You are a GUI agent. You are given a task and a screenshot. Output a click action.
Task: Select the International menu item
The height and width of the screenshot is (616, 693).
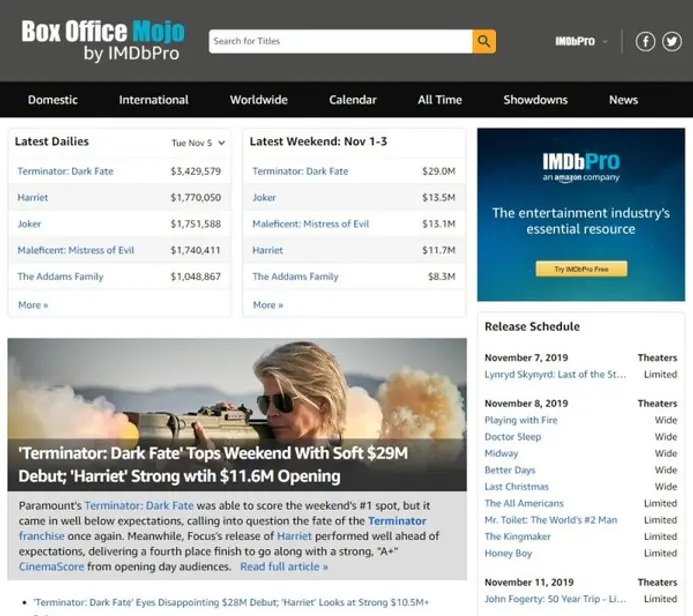pyautogui.click(x=154, y=100)
